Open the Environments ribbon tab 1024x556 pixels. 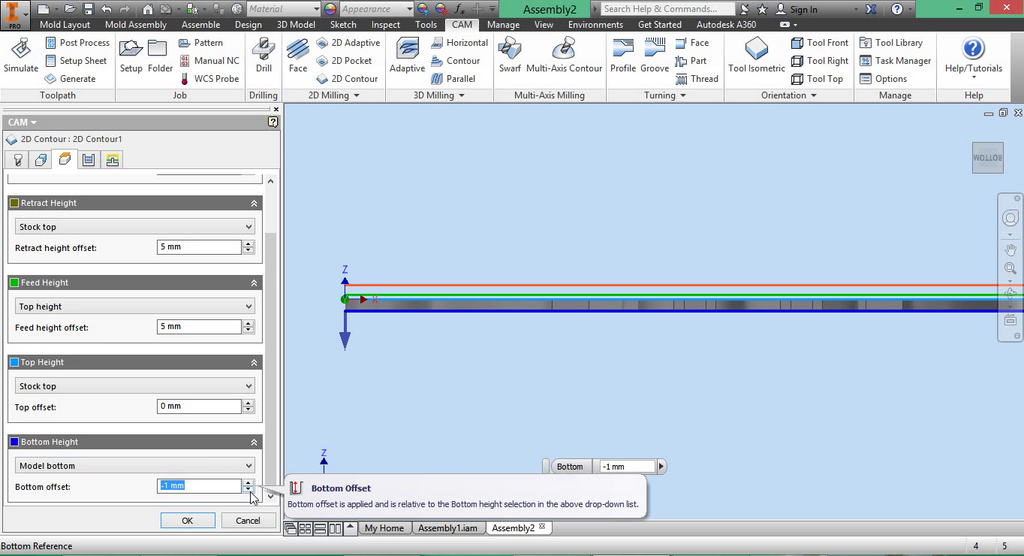point(596,25)
